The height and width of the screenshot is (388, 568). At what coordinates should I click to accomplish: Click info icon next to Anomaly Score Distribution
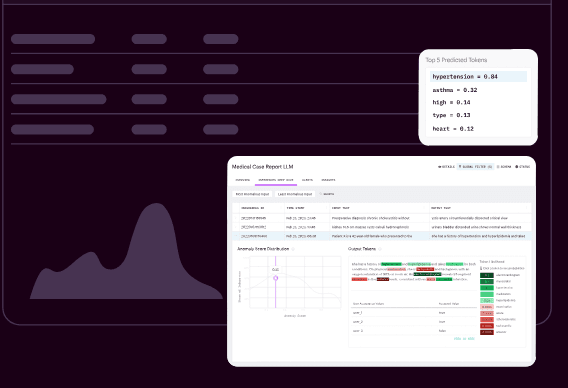point(293,249)
